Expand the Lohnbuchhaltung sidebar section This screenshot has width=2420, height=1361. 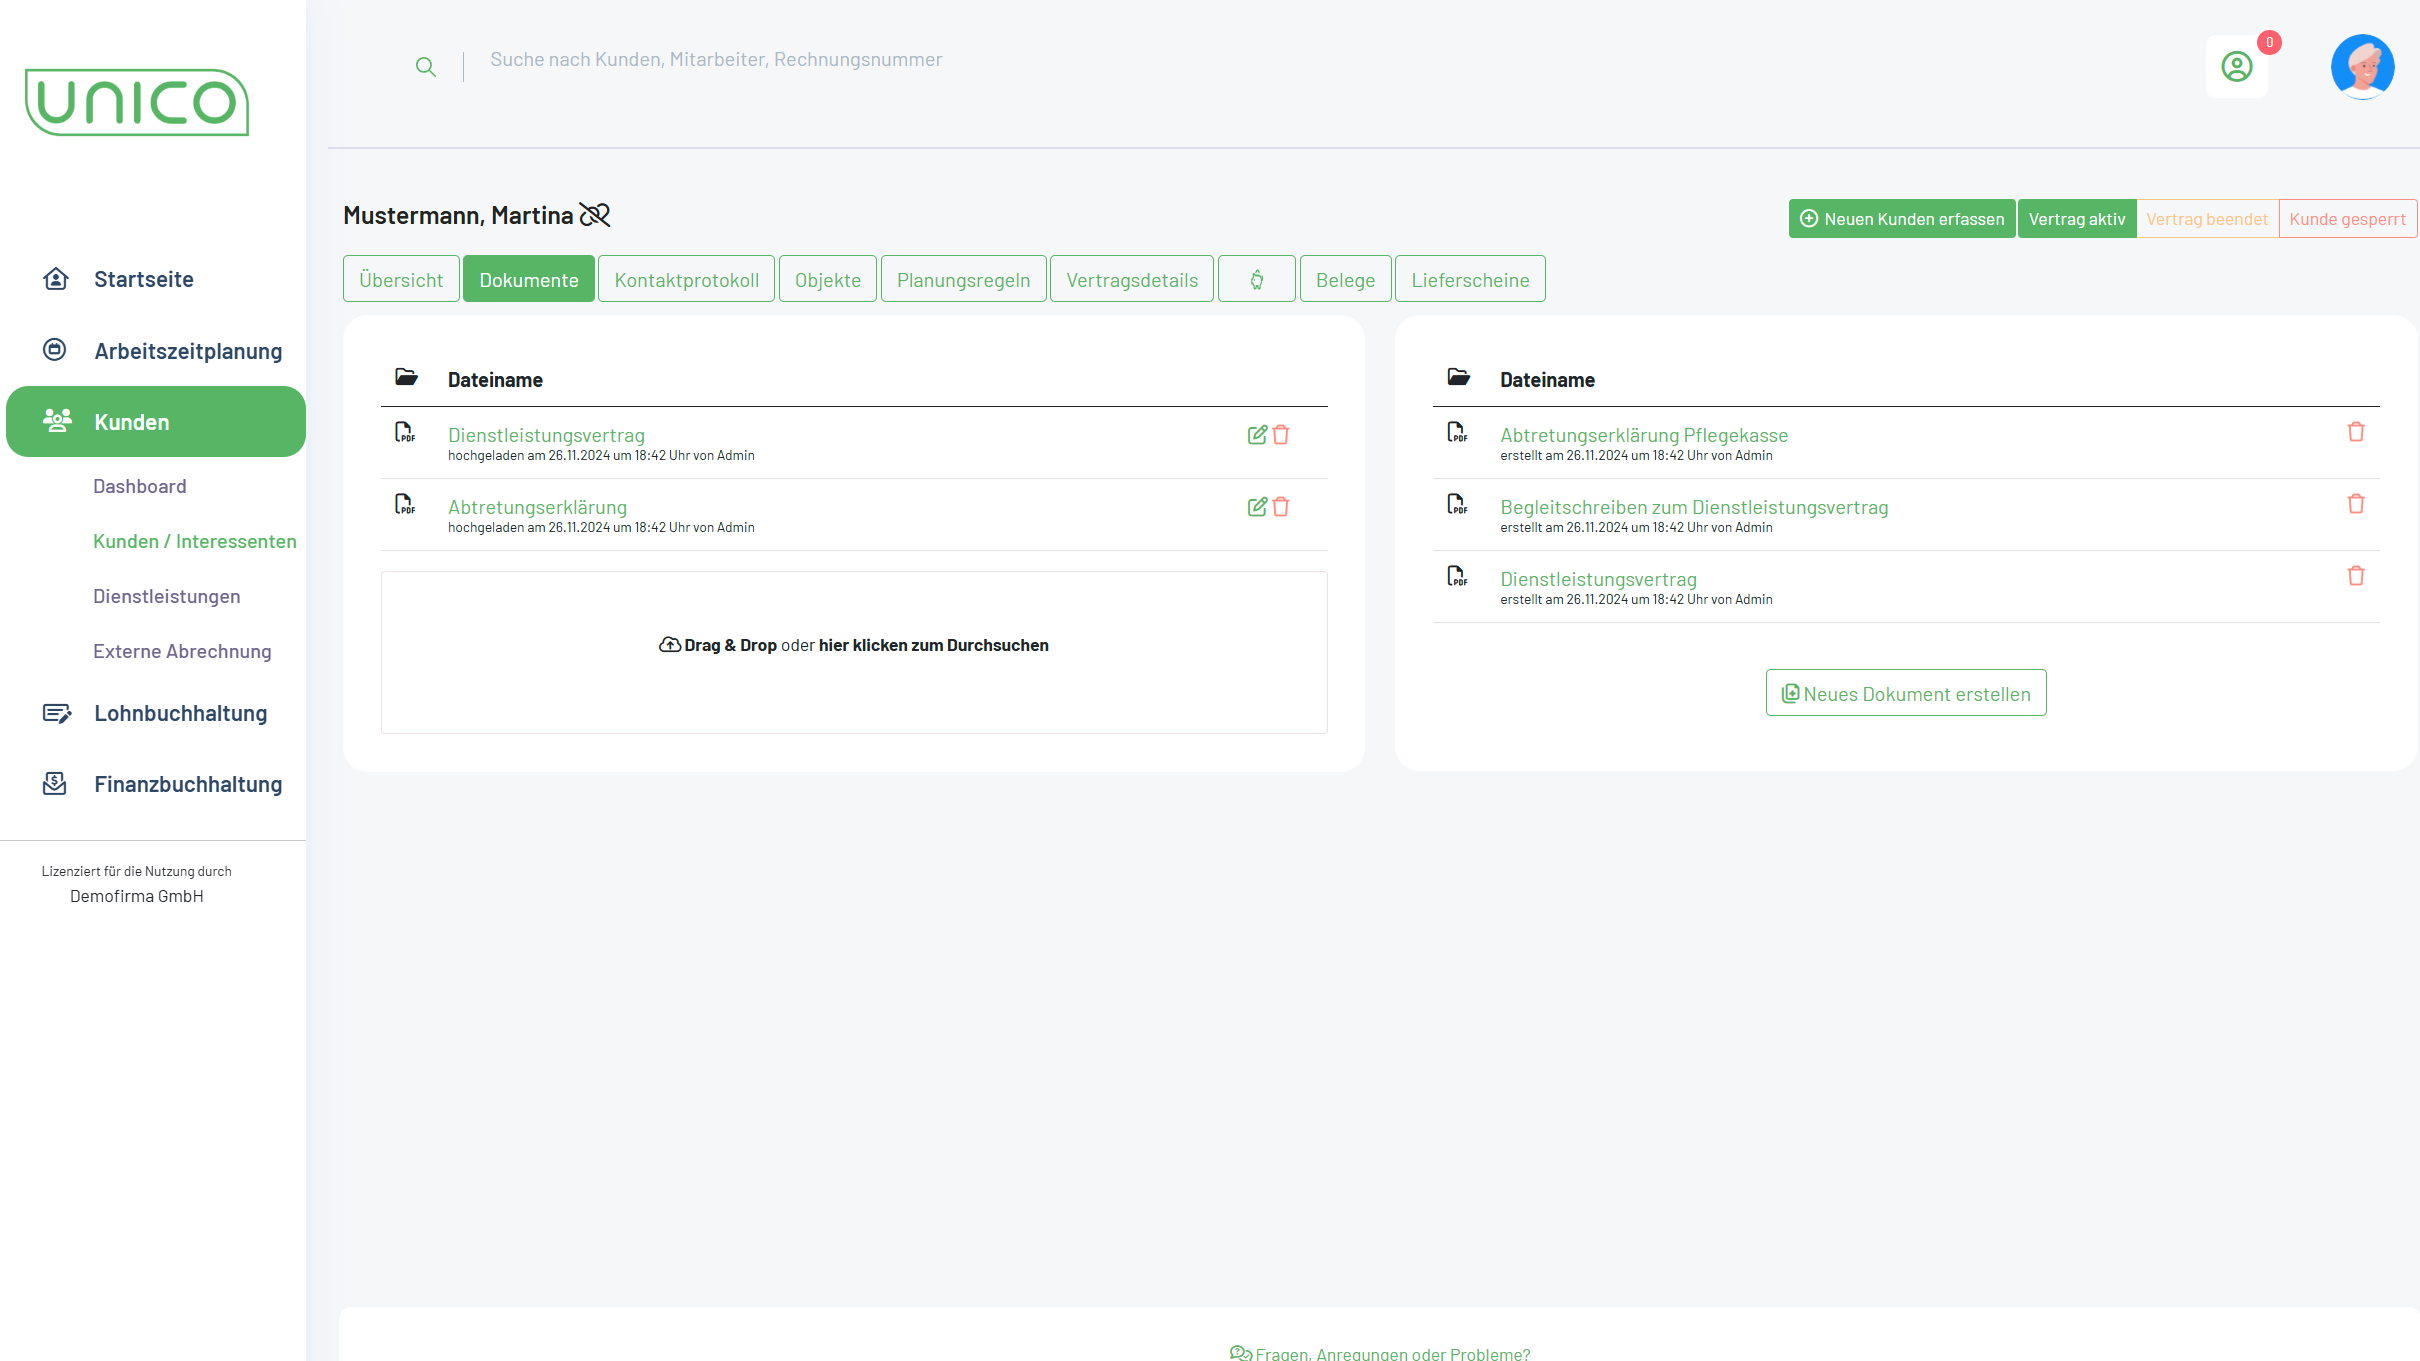pos(180,713)
